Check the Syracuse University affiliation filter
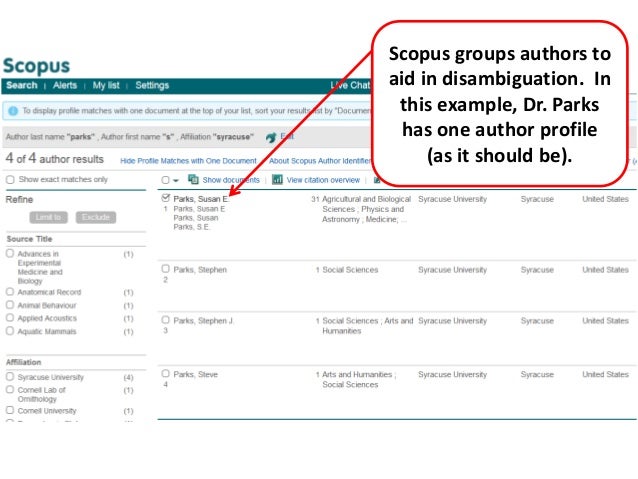638x479 pixels. [10, 377]
